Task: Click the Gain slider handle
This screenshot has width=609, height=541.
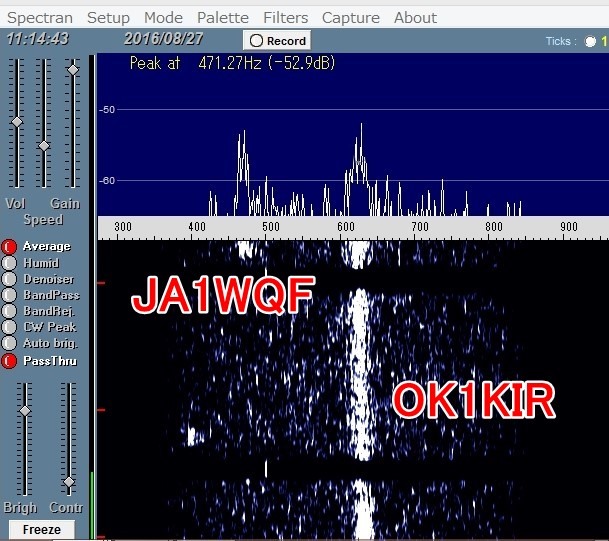Action: (x=73, y=70)
